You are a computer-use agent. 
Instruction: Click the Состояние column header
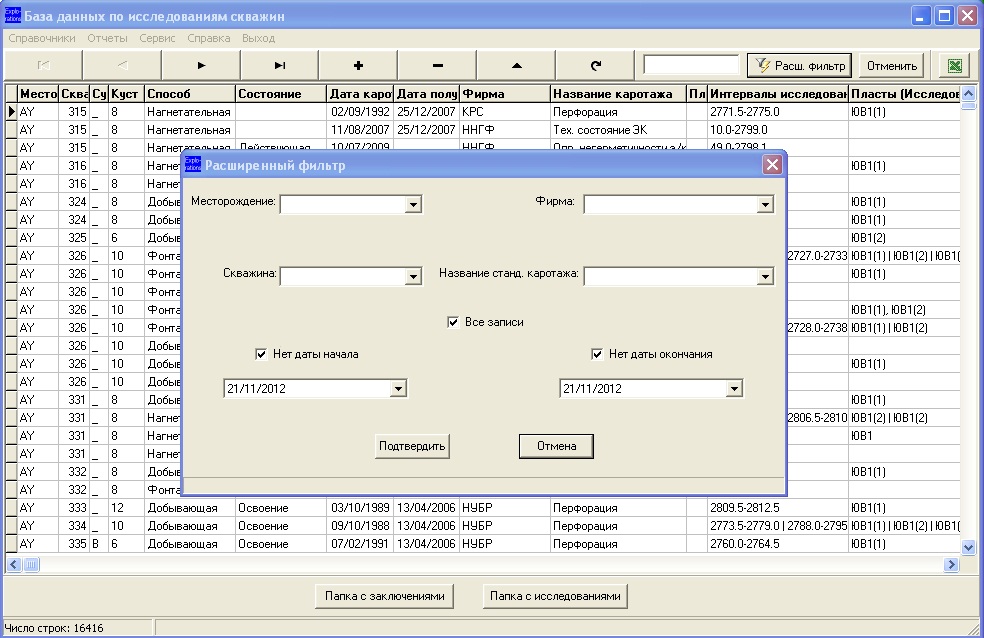(281, 94)
